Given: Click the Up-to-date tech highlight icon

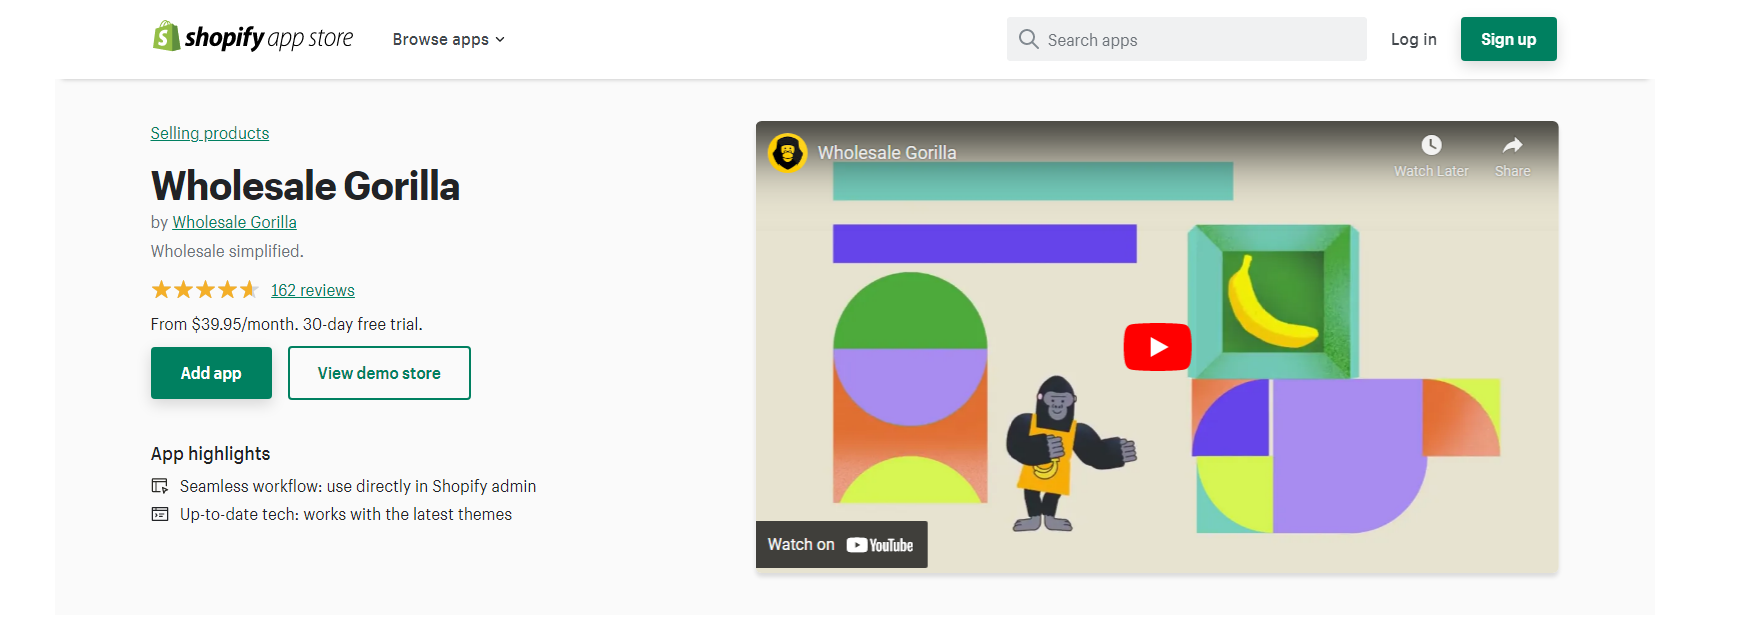Looking at the screenshot, I should coord(160,514).
